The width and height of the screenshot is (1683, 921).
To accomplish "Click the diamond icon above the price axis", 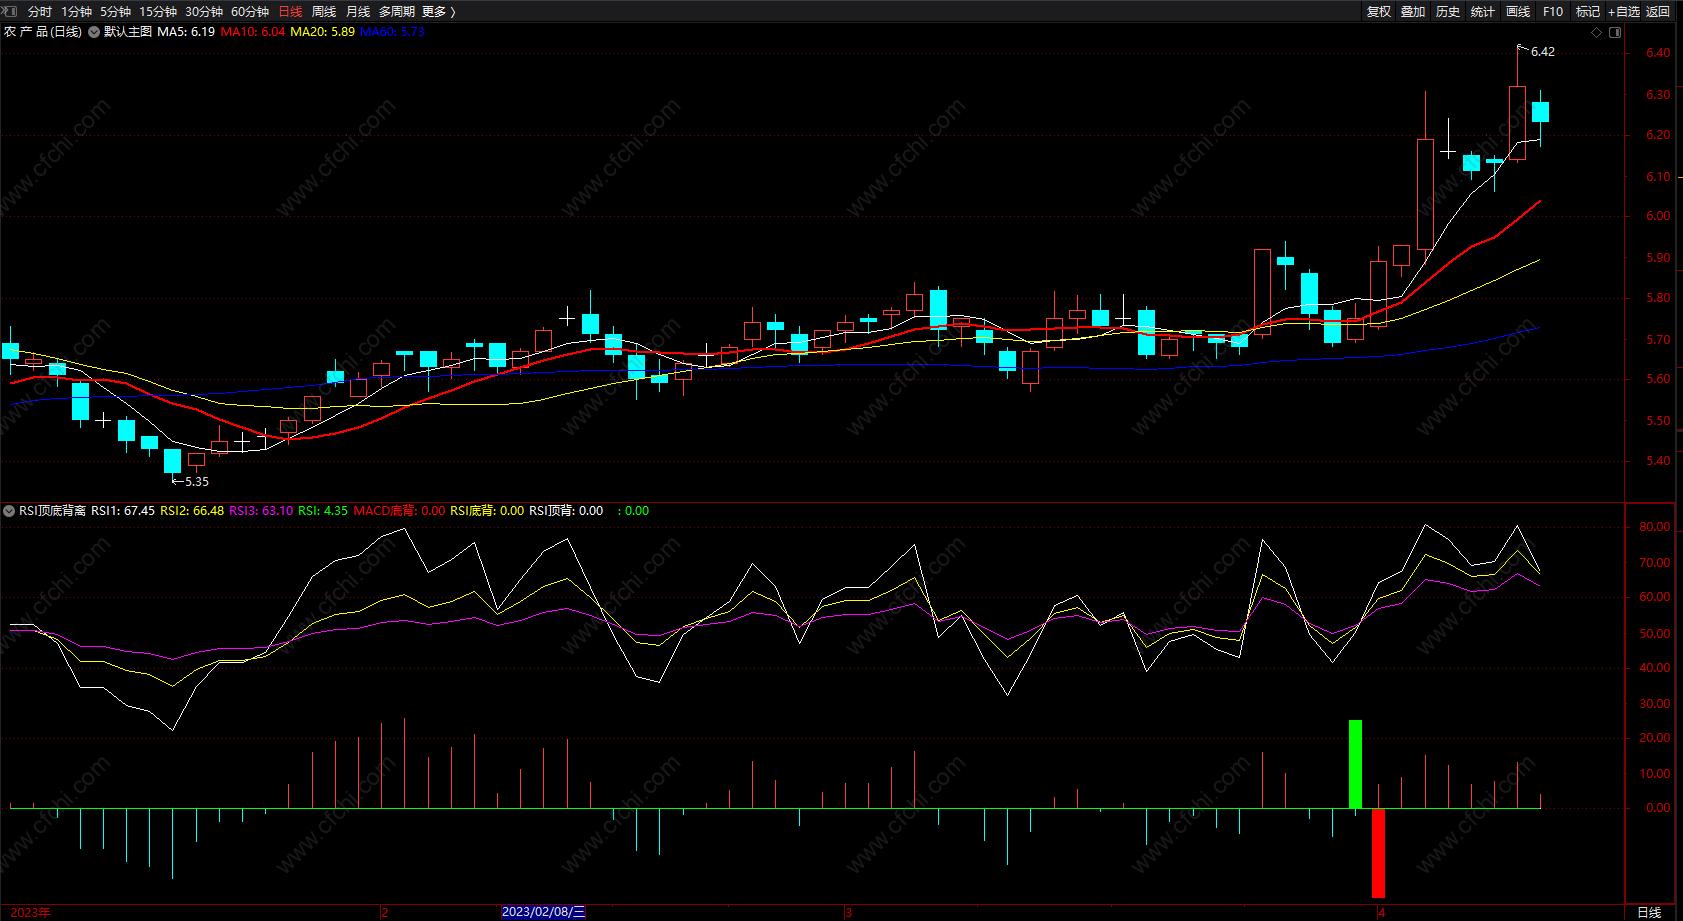I will [x=1596, y=32].
